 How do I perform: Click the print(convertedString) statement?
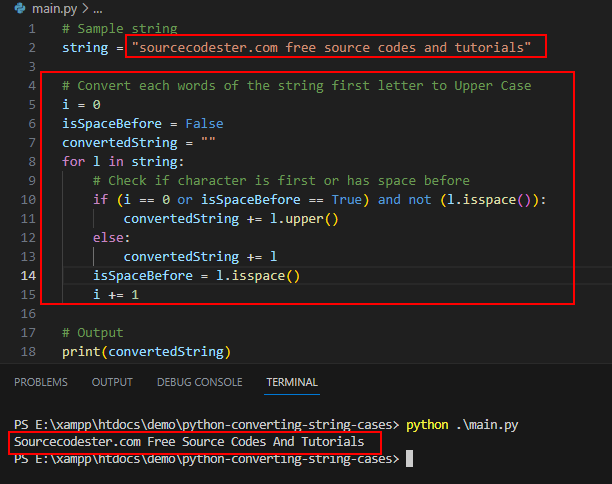pyautogui.click(x=146, y=352)
